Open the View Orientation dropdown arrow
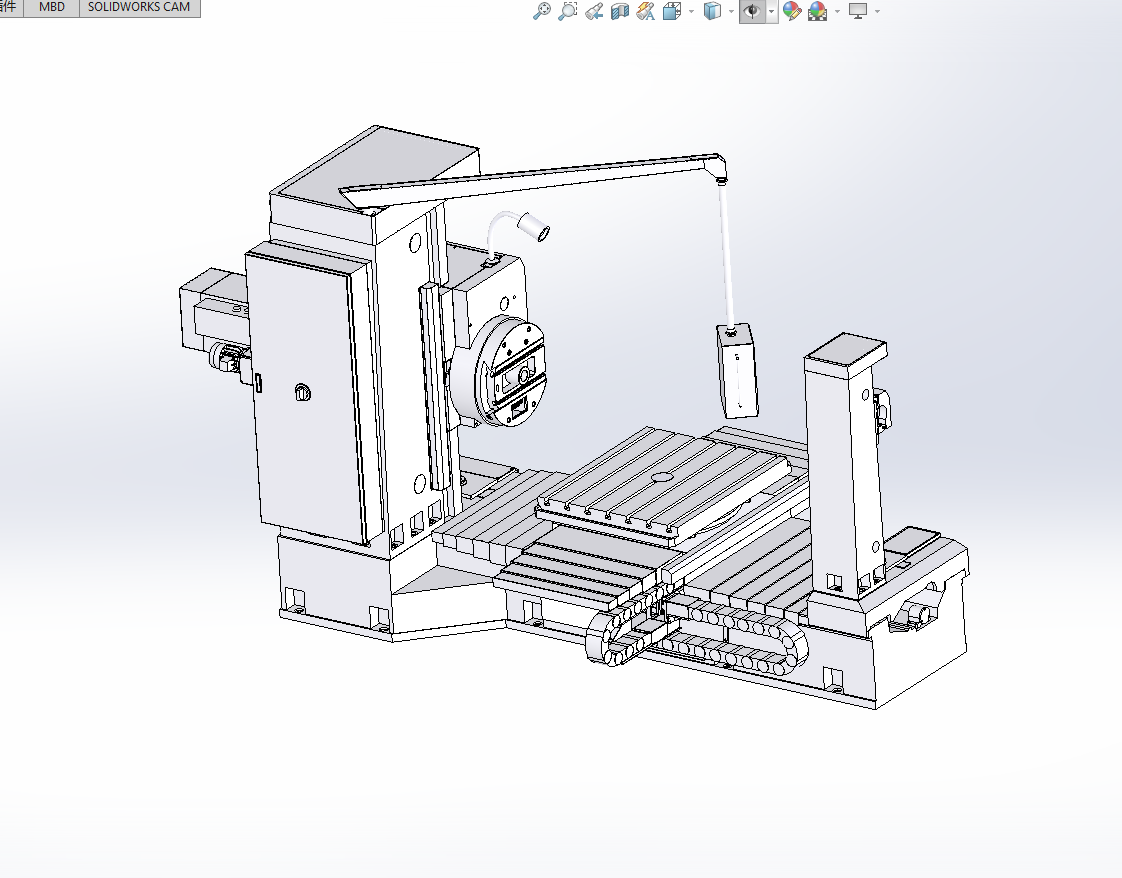Screen dimensions: 1122x878 [691, 11]
